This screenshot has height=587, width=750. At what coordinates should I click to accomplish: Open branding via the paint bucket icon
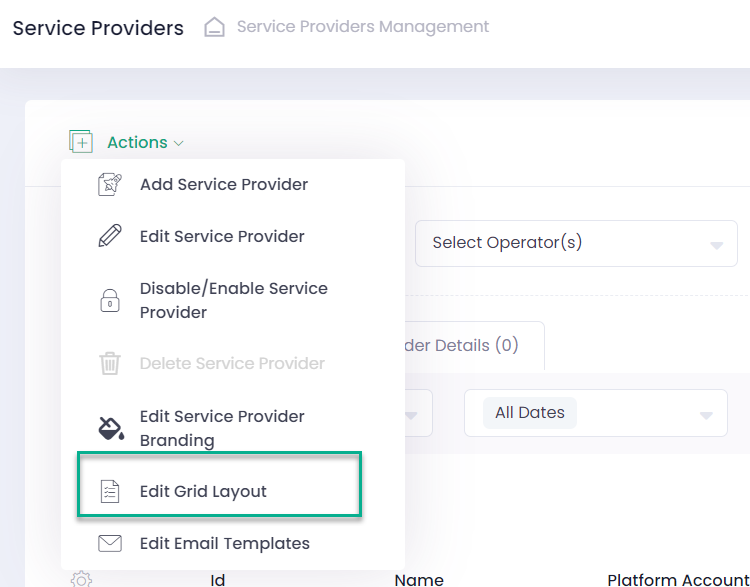coord(109,428)
